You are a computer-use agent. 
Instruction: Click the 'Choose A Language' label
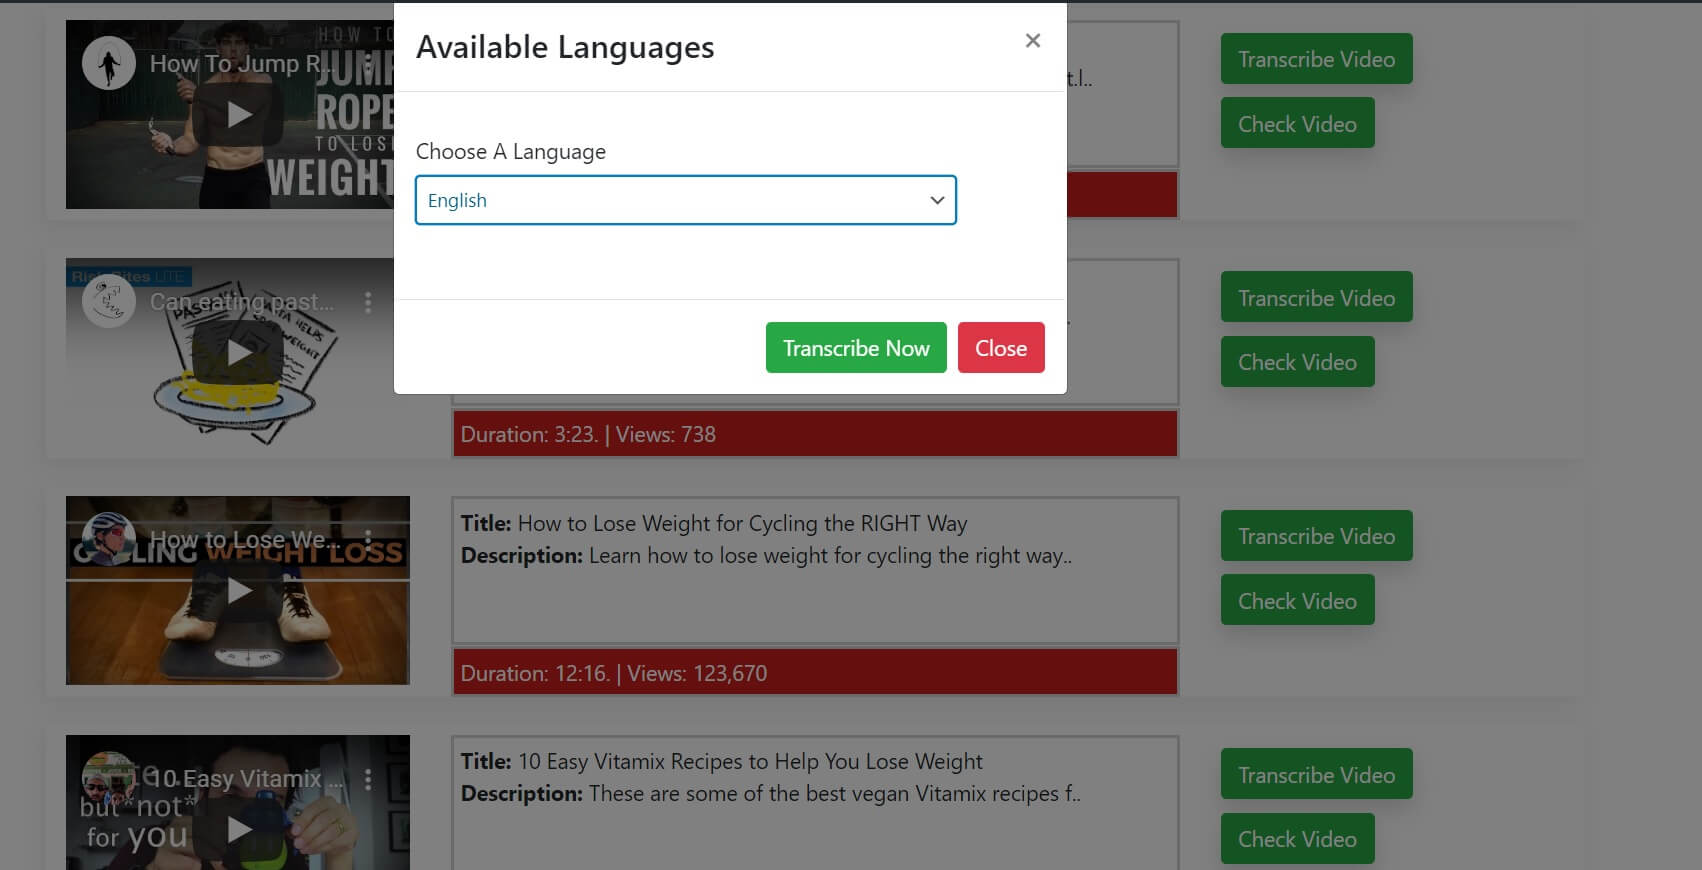(x=511, y=151)
